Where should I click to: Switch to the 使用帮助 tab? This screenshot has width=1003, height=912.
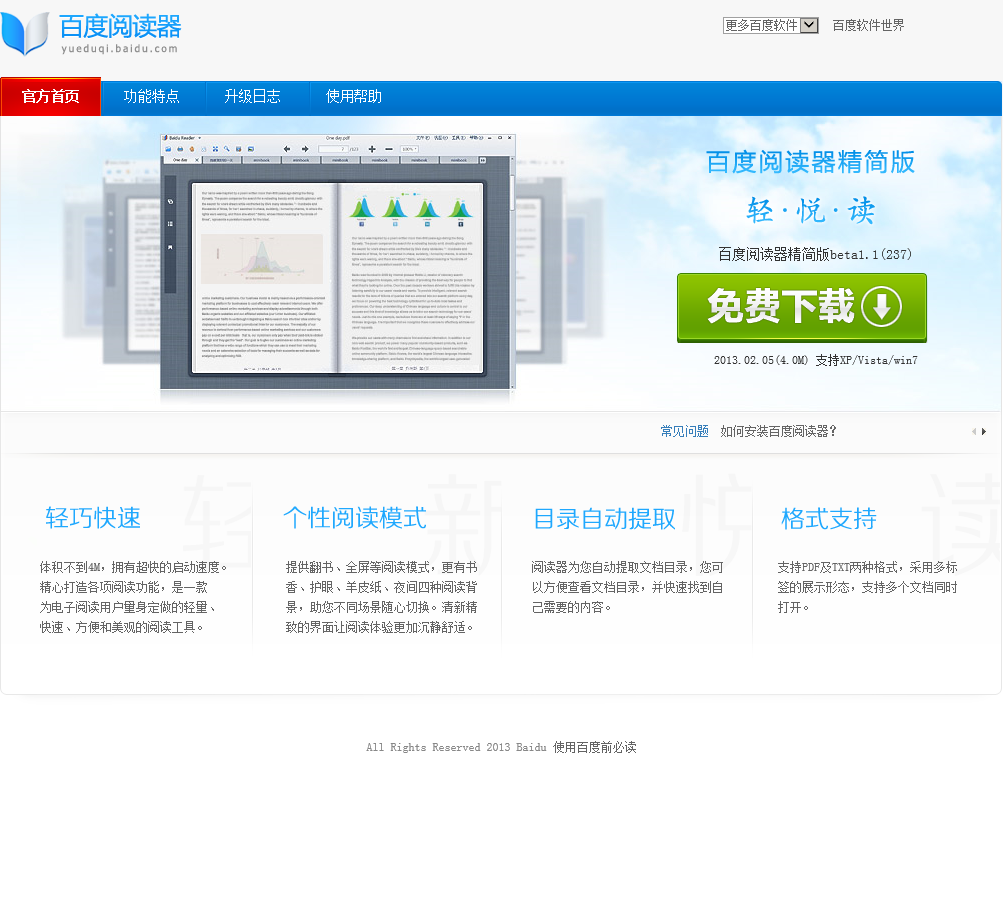click(354, 97)
